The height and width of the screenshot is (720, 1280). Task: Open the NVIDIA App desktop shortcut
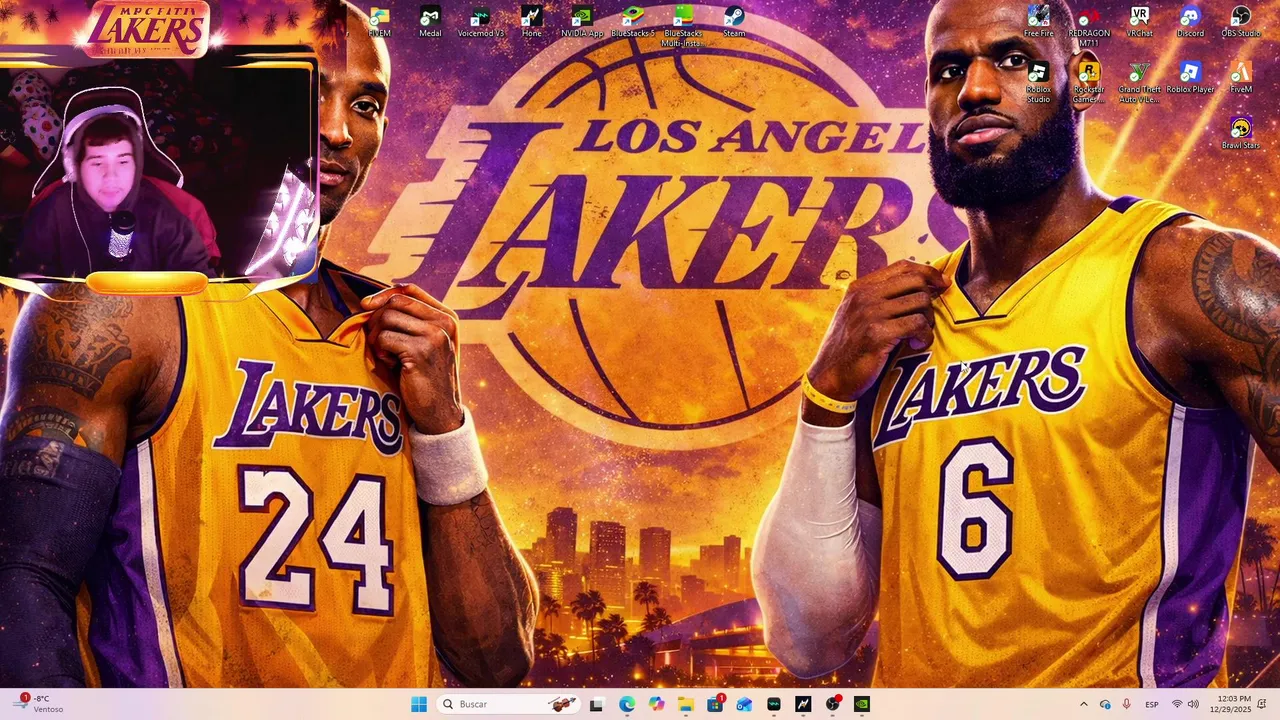[x=582, y=22]
